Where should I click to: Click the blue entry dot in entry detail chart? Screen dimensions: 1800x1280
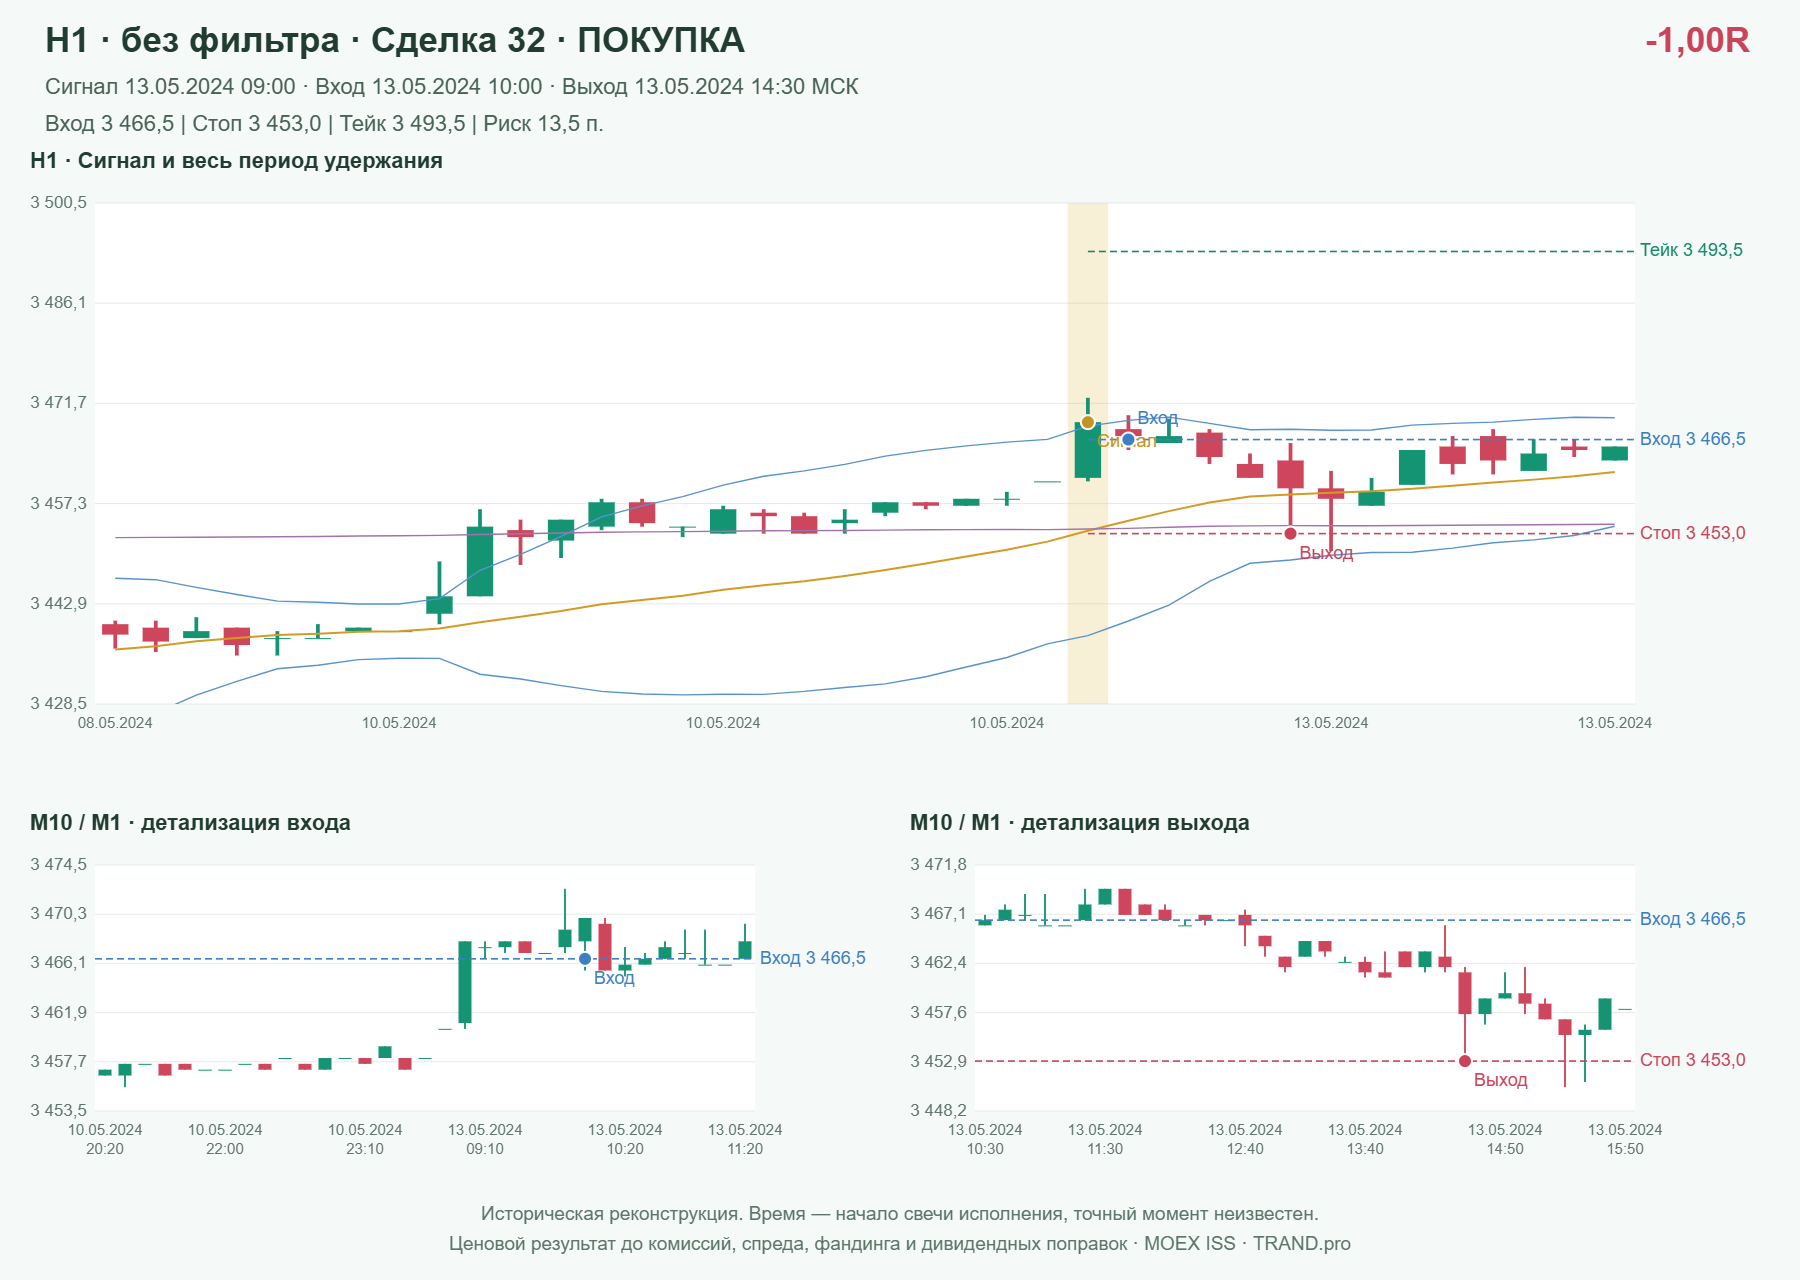click(x=585, y=959)
